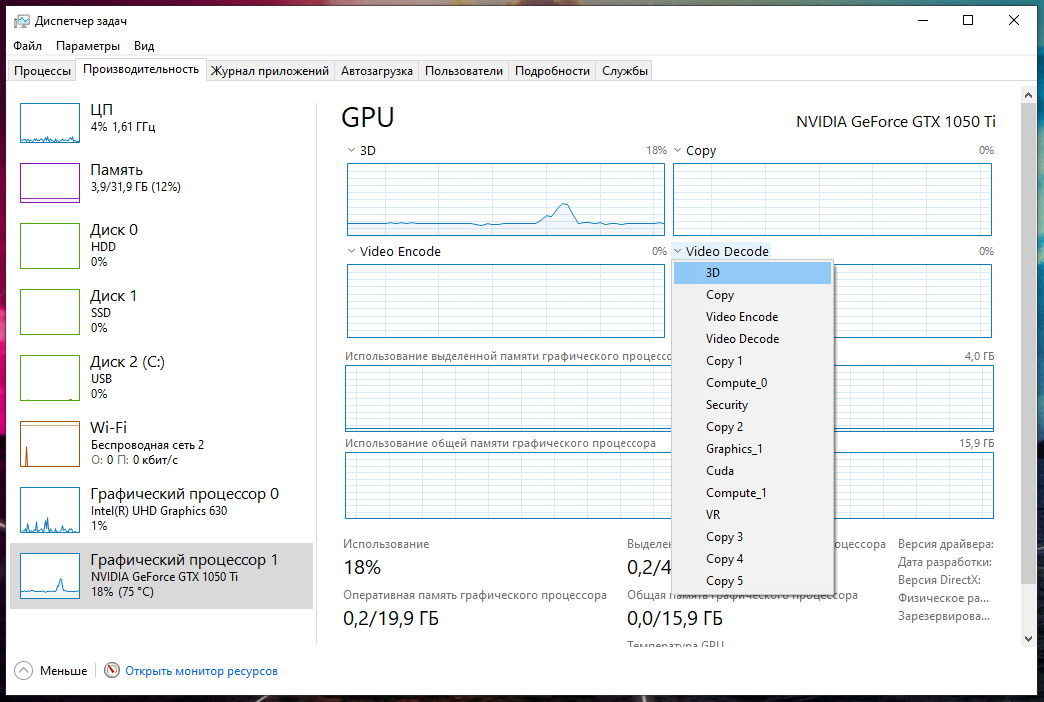This screenshot has width=1044, height=702.
Task: Open the Параметры menu
Action: pyautogui.click(x=88, y=46)
